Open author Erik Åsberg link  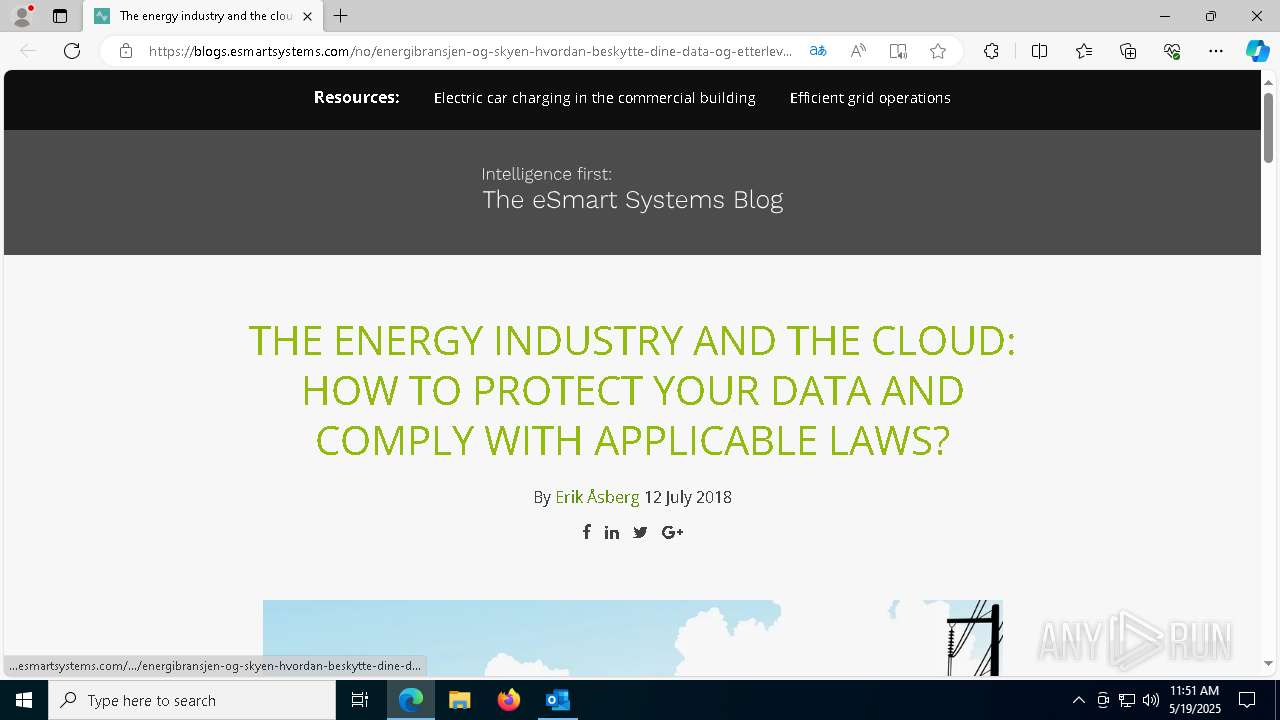pos(597,497)
